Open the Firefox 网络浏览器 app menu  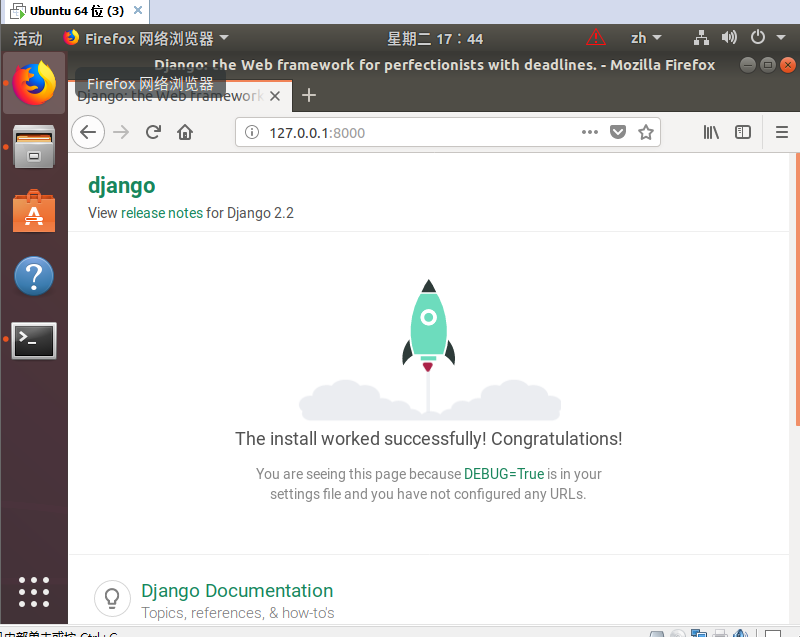146,38
